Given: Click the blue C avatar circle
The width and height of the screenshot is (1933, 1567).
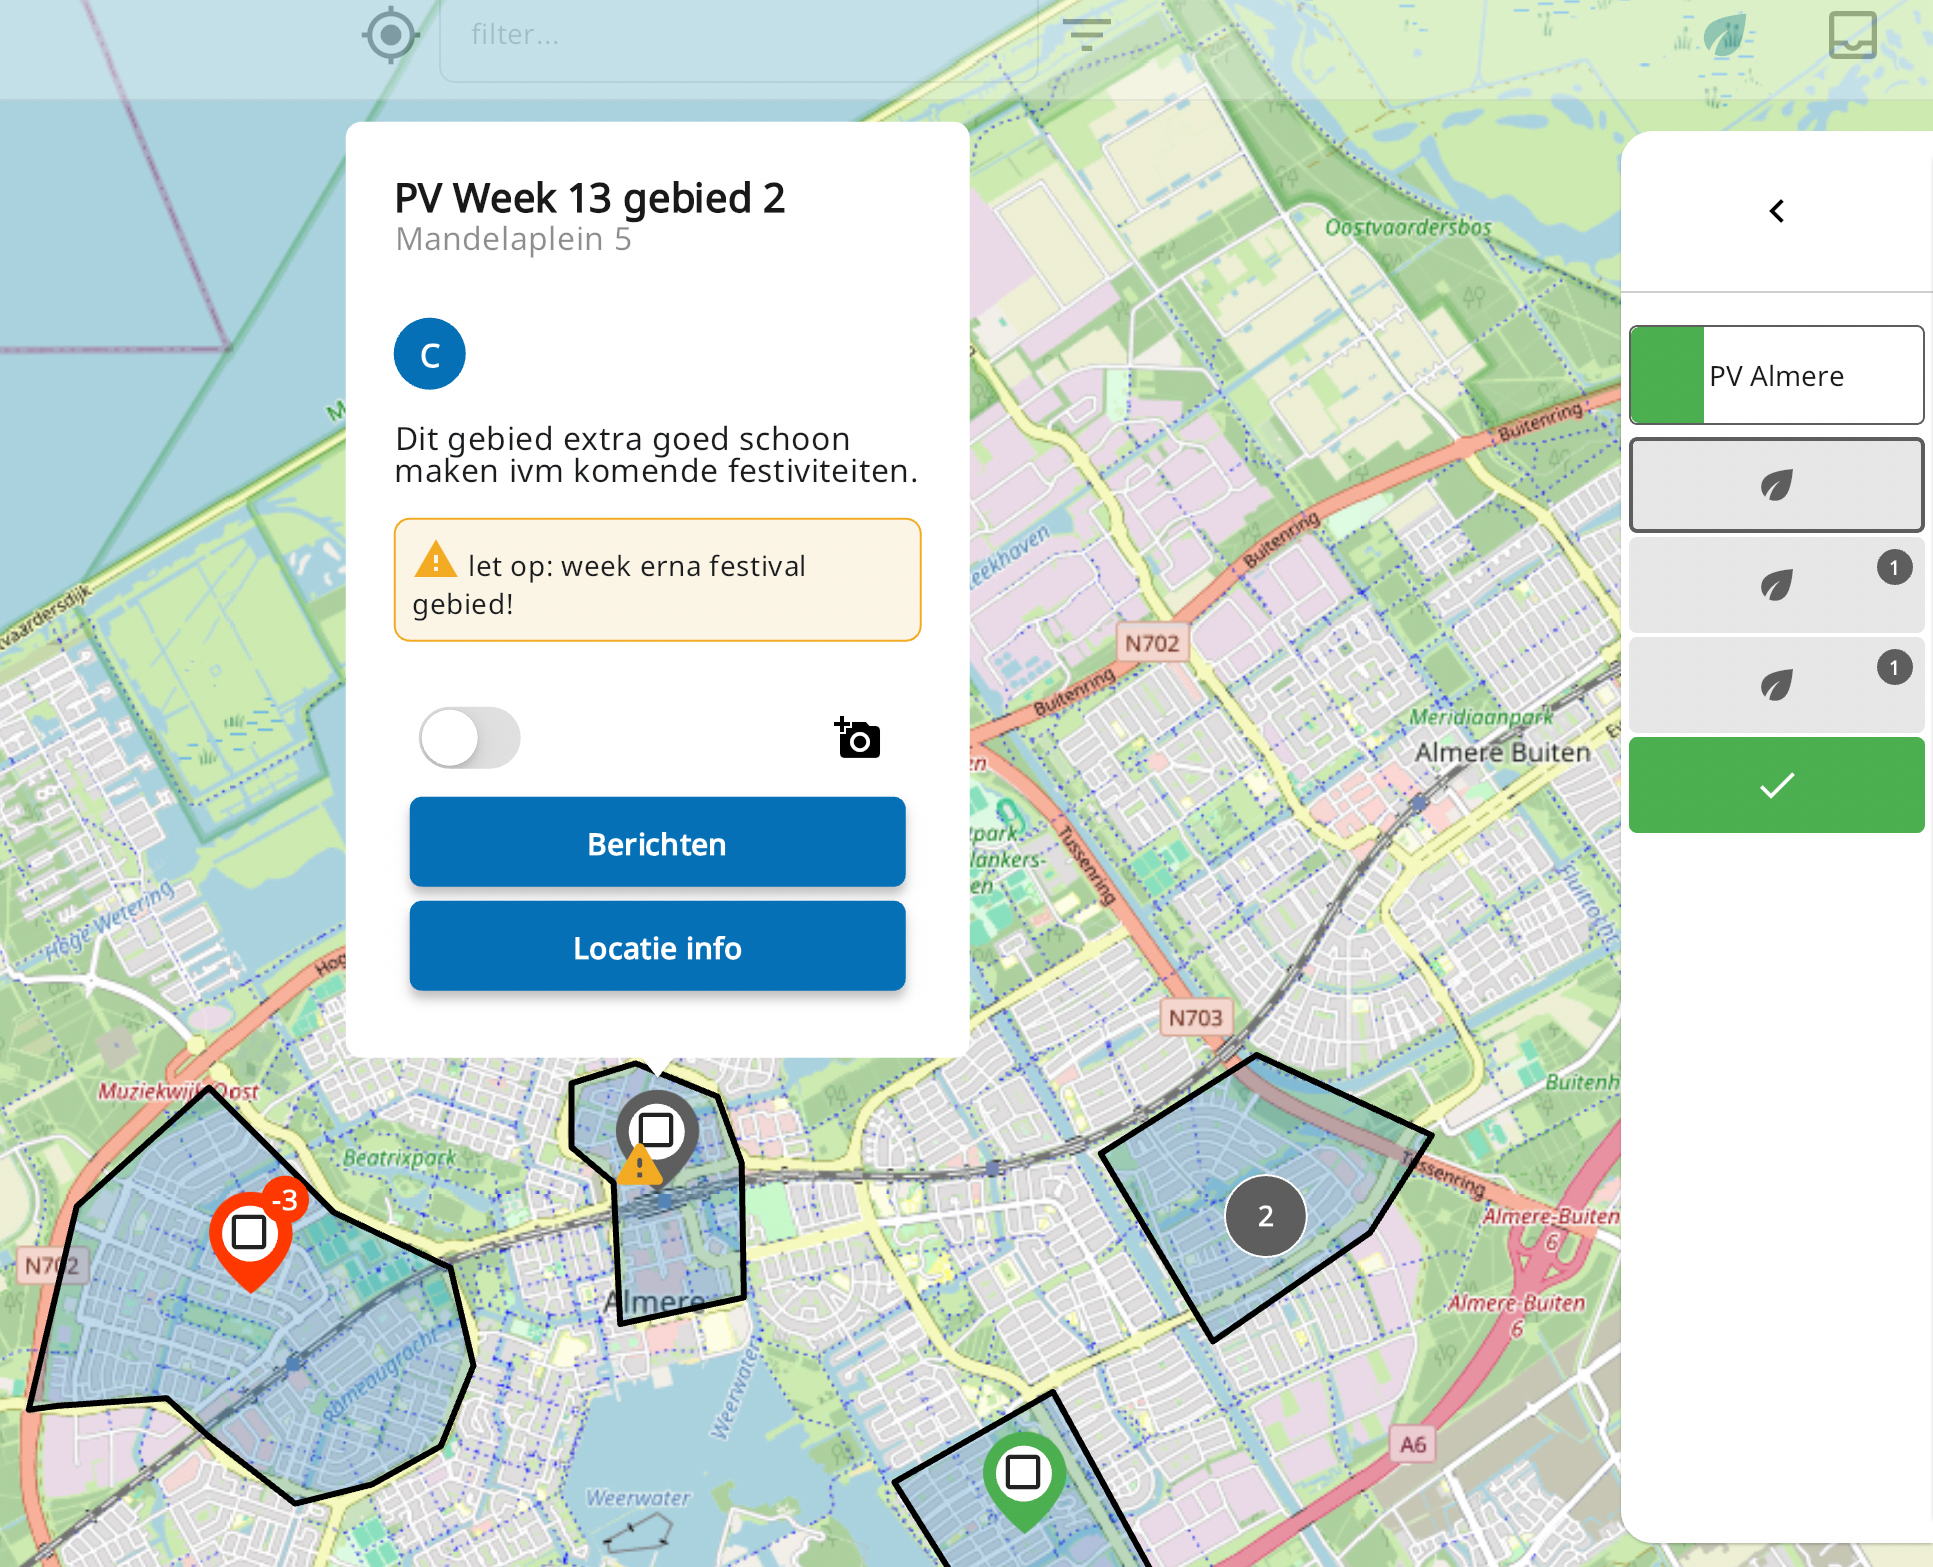Looking at the screenshot, I should point(430,354).
